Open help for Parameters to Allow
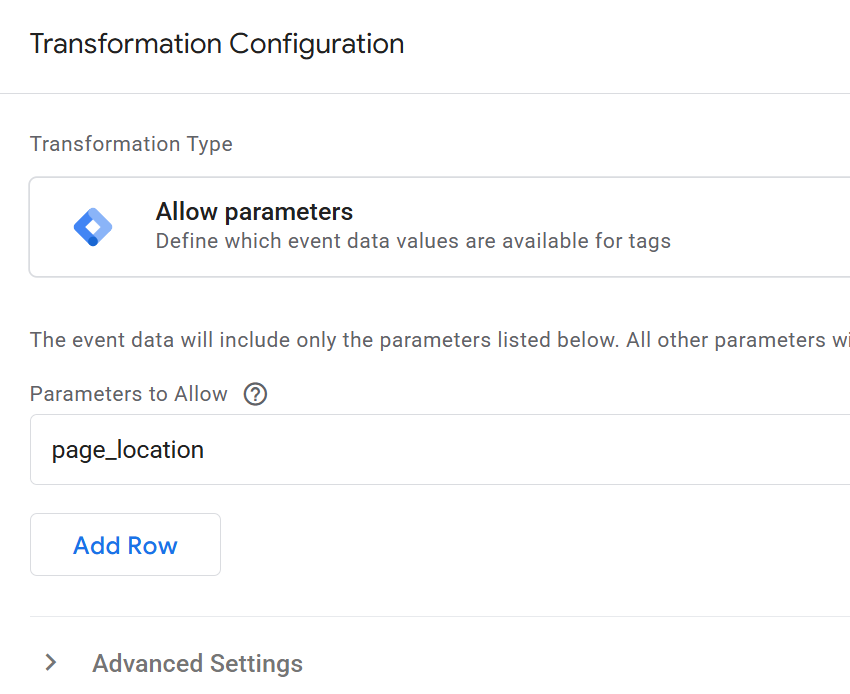The width and height of the screenshot is (850, 694). [x=255, y=394]
